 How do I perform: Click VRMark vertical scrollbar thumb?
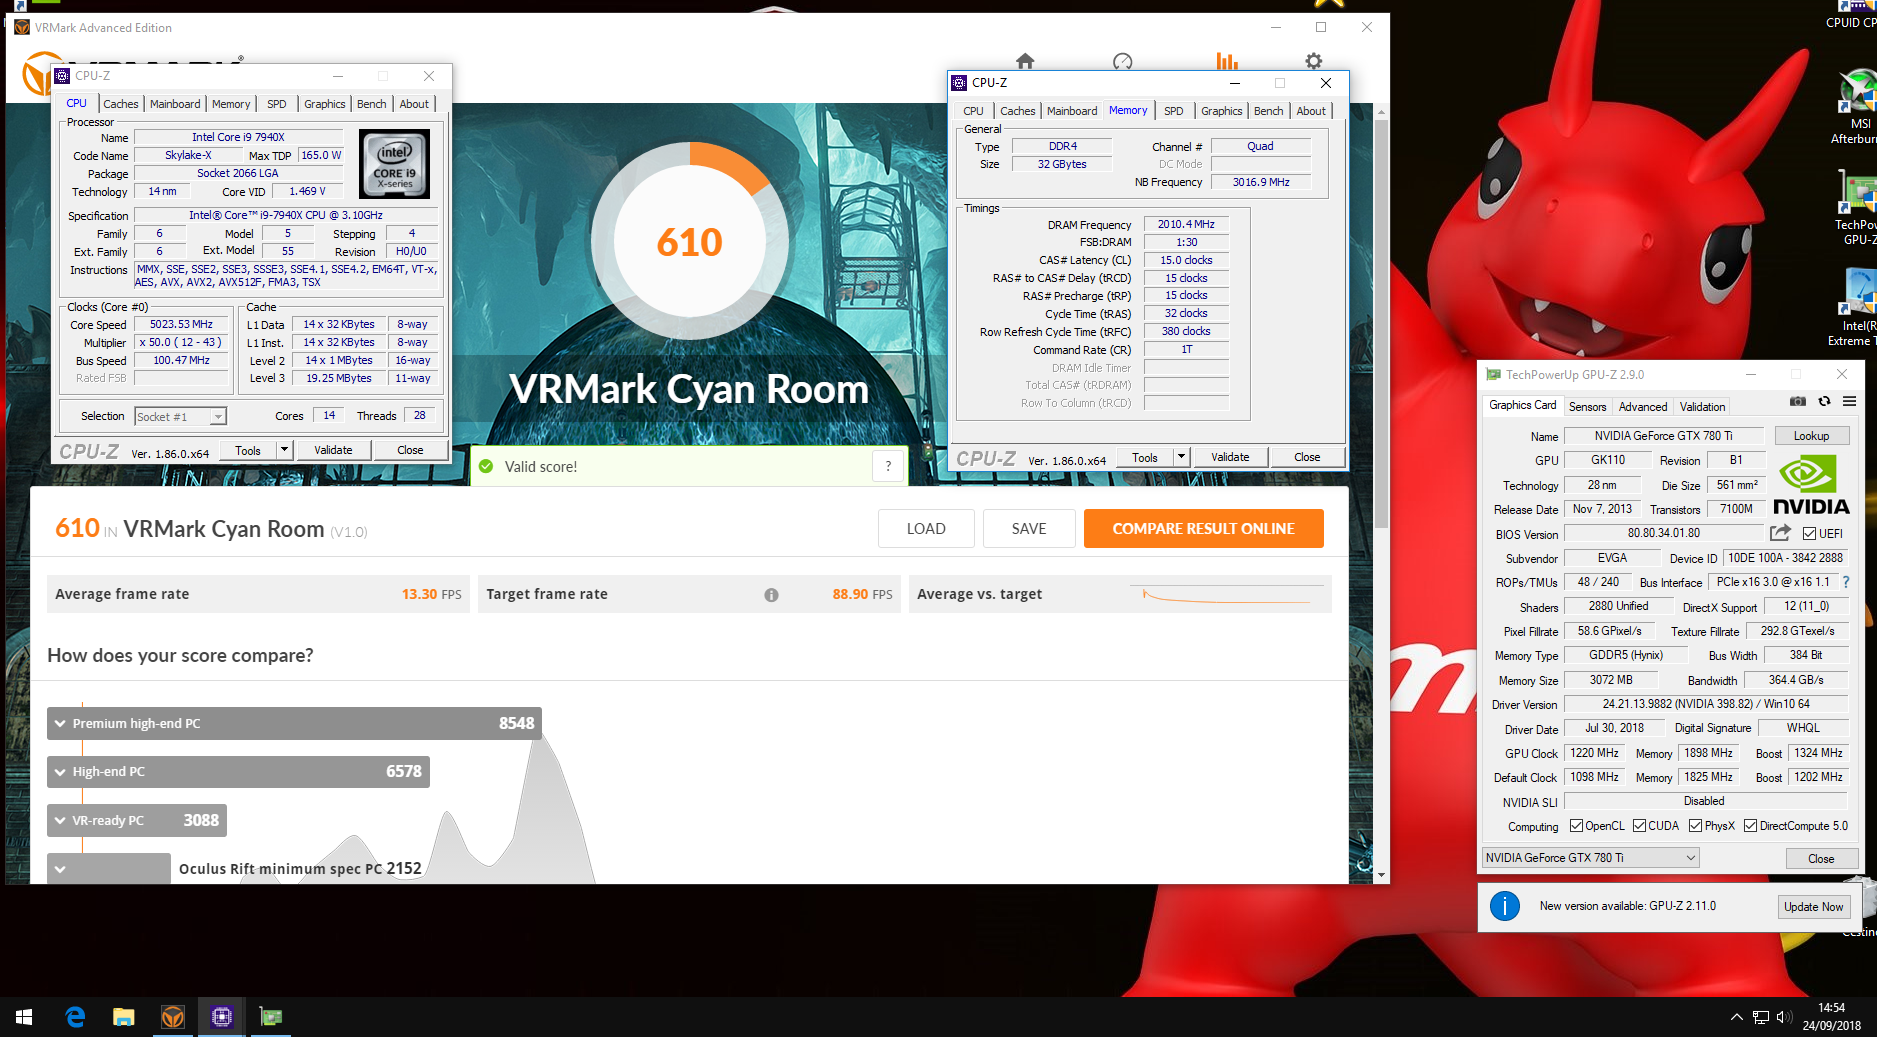(1381, 322)
